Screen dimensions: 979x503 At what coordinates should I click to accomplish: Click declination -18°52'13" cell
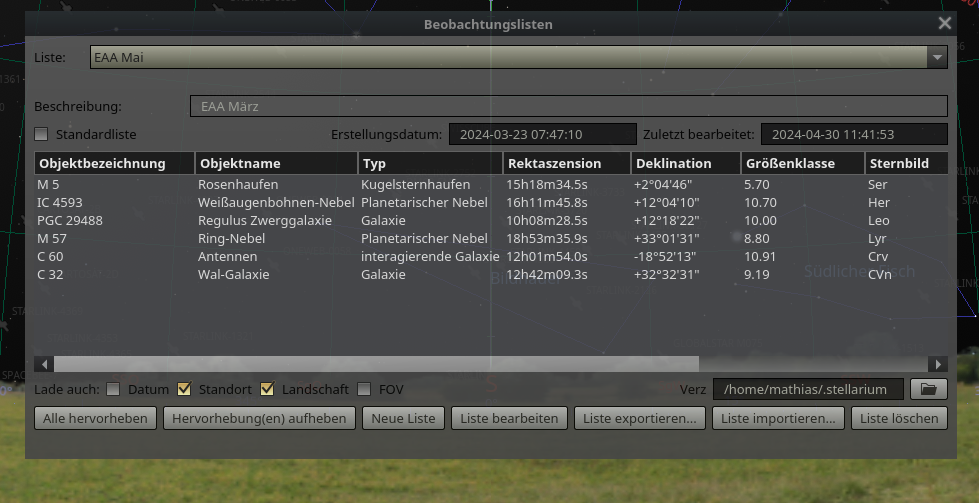point(665,256)
